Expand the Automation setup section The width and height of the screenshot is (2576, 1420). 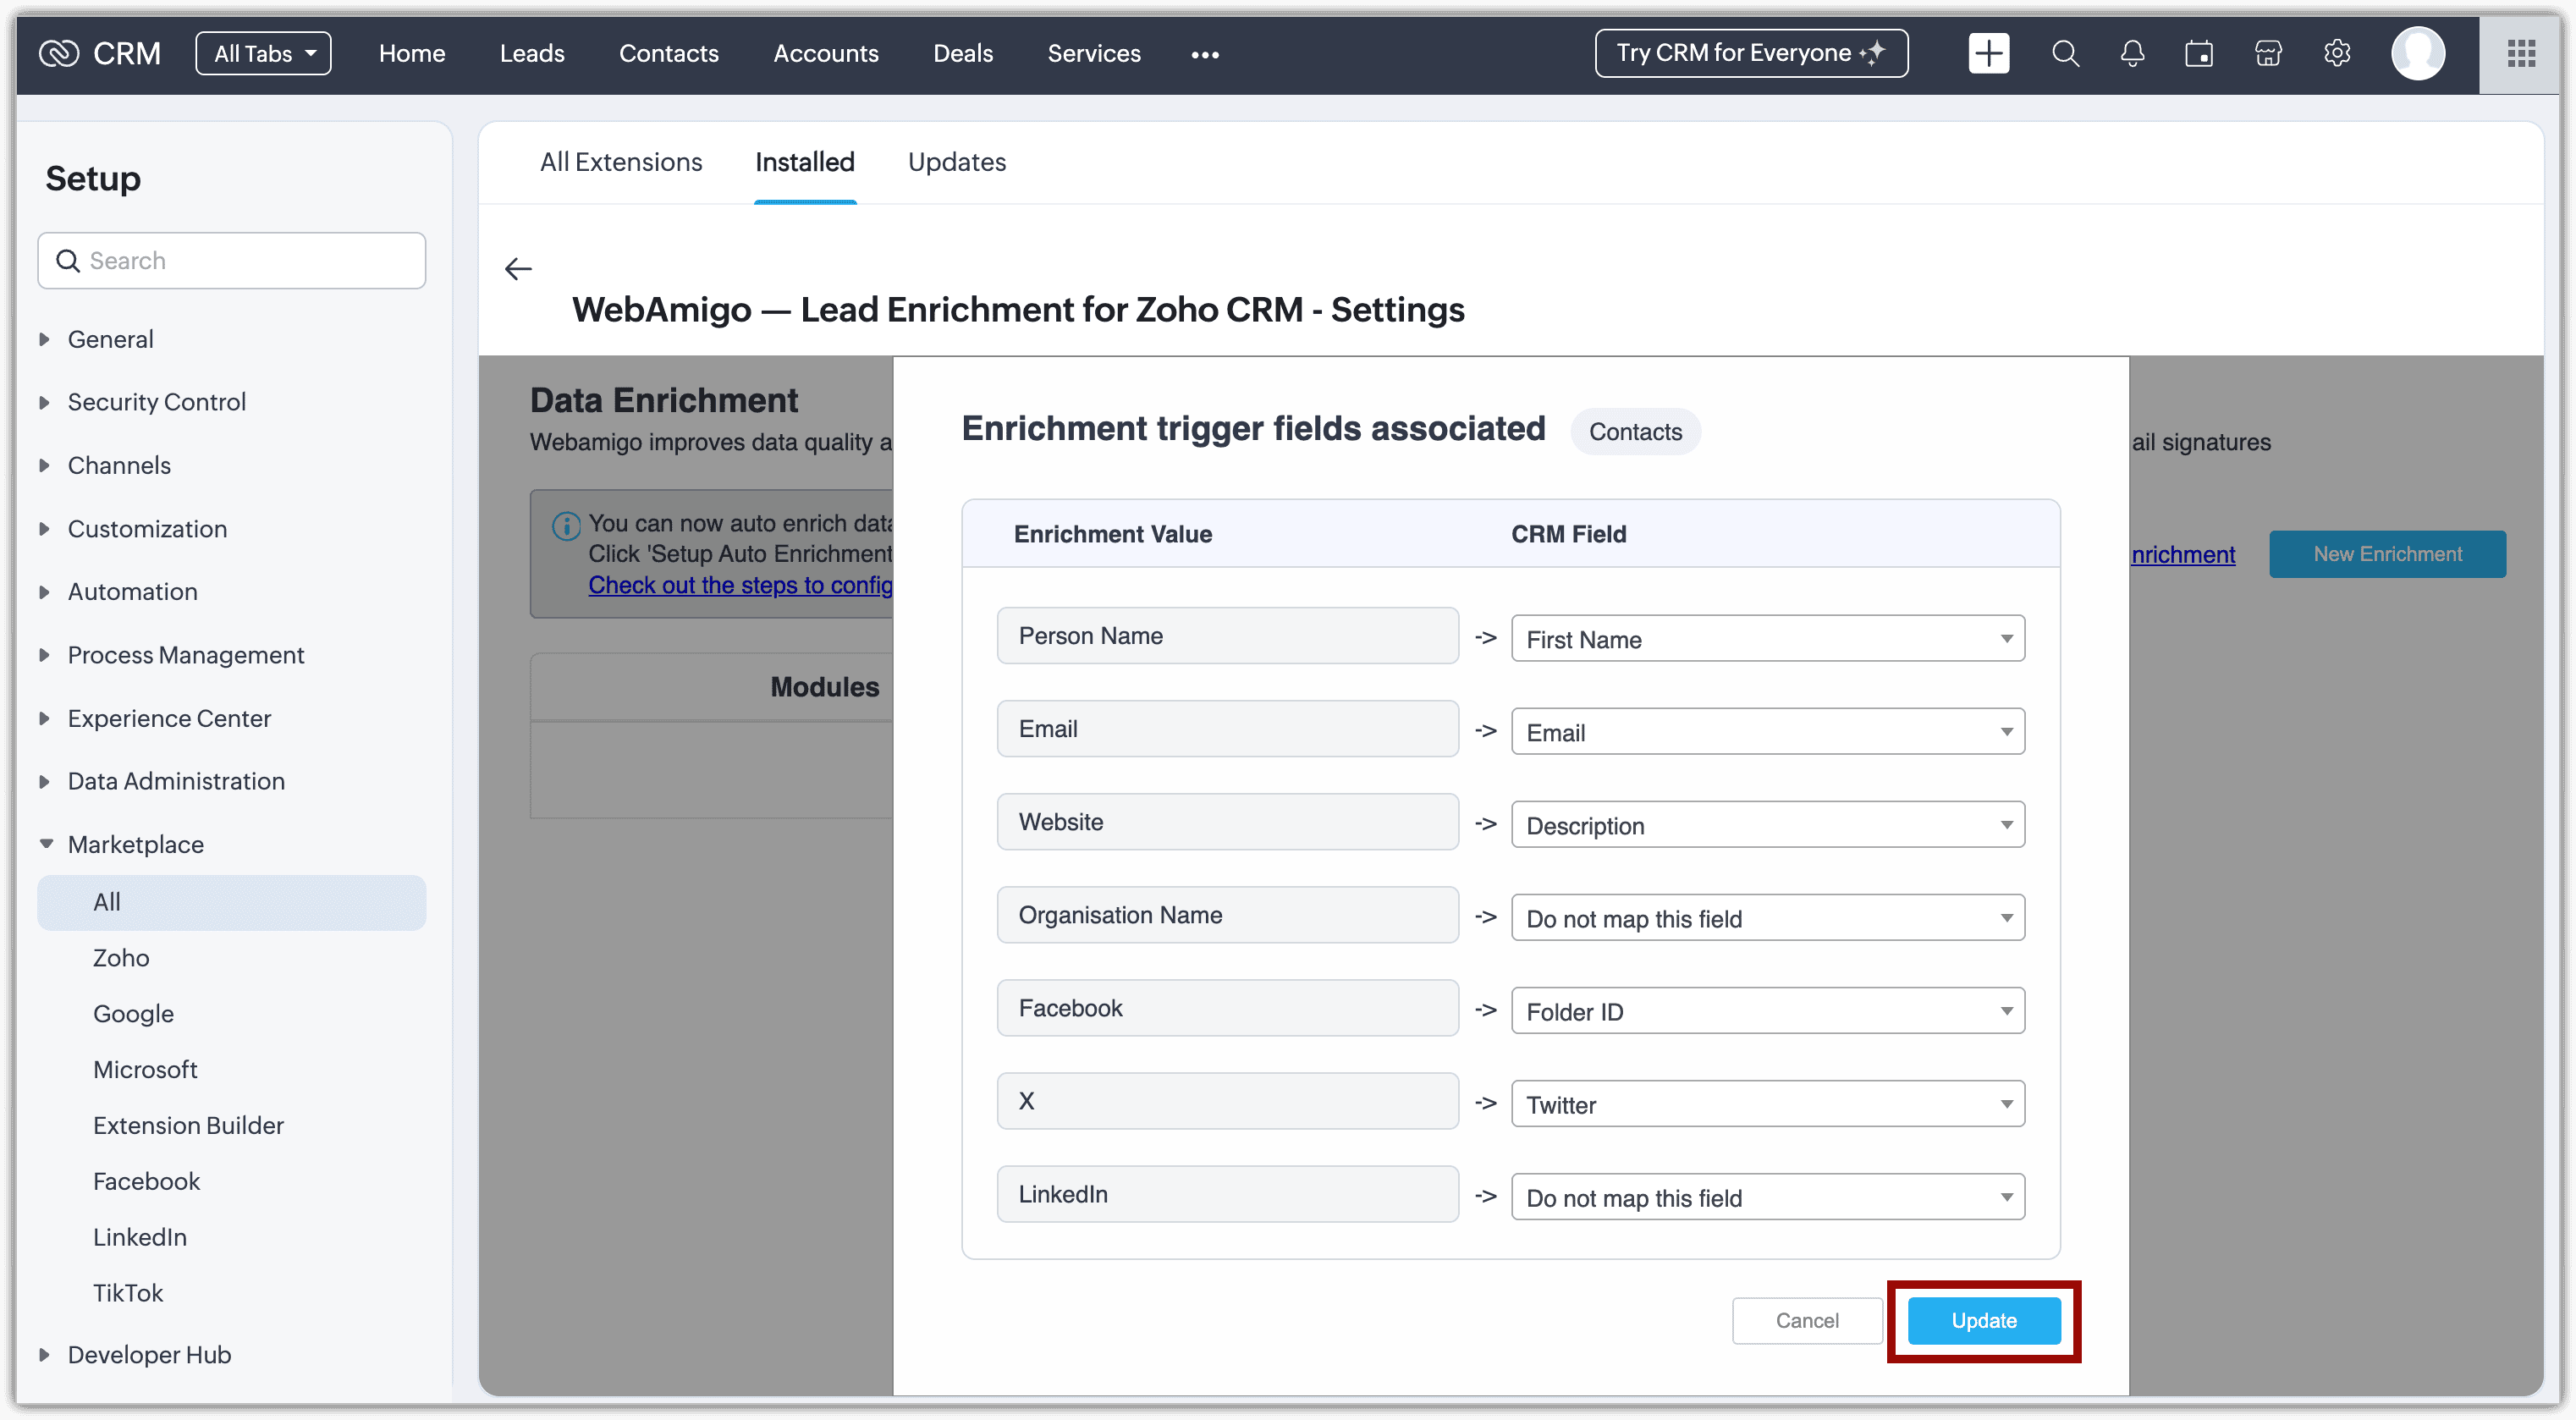pyautogui.click(x=132, y=592)
